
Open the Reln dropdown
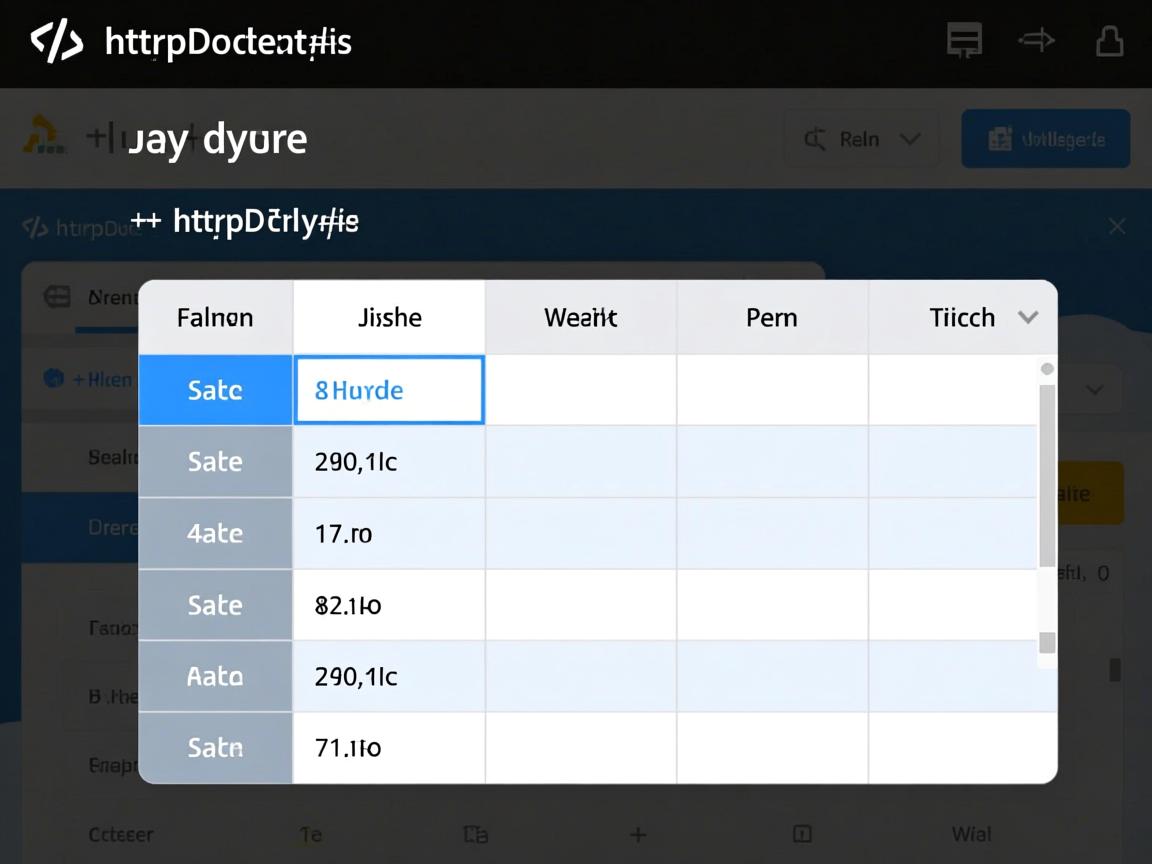[861, 139]
